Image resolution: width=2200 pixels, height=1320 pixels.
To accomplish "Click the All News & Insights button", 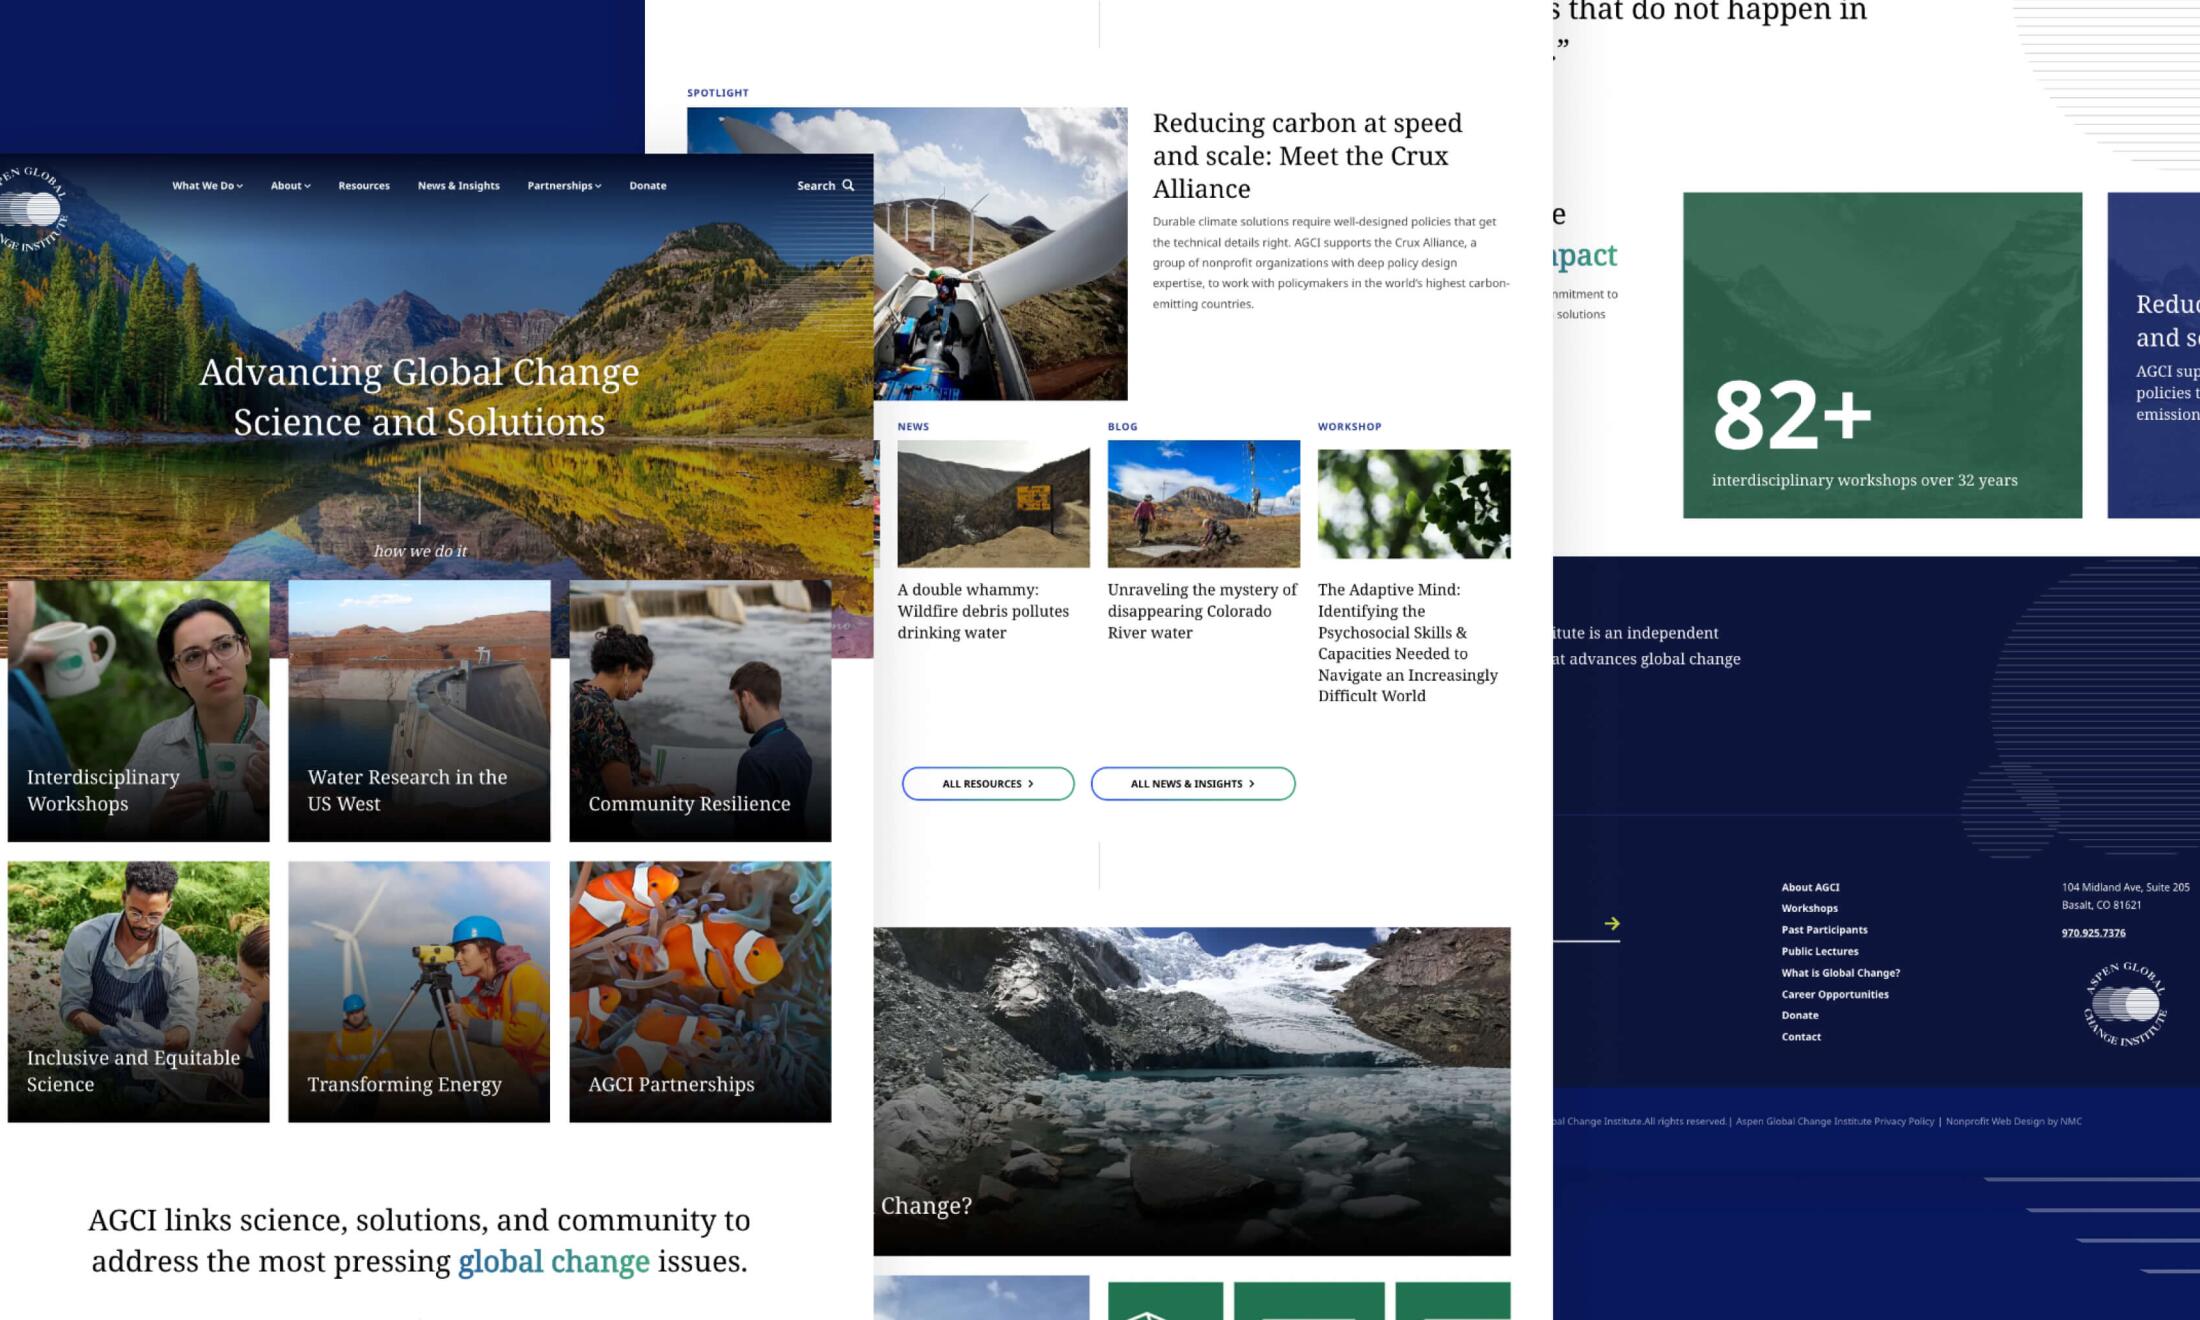I will pyautogui.click(x=1193, y=784).
